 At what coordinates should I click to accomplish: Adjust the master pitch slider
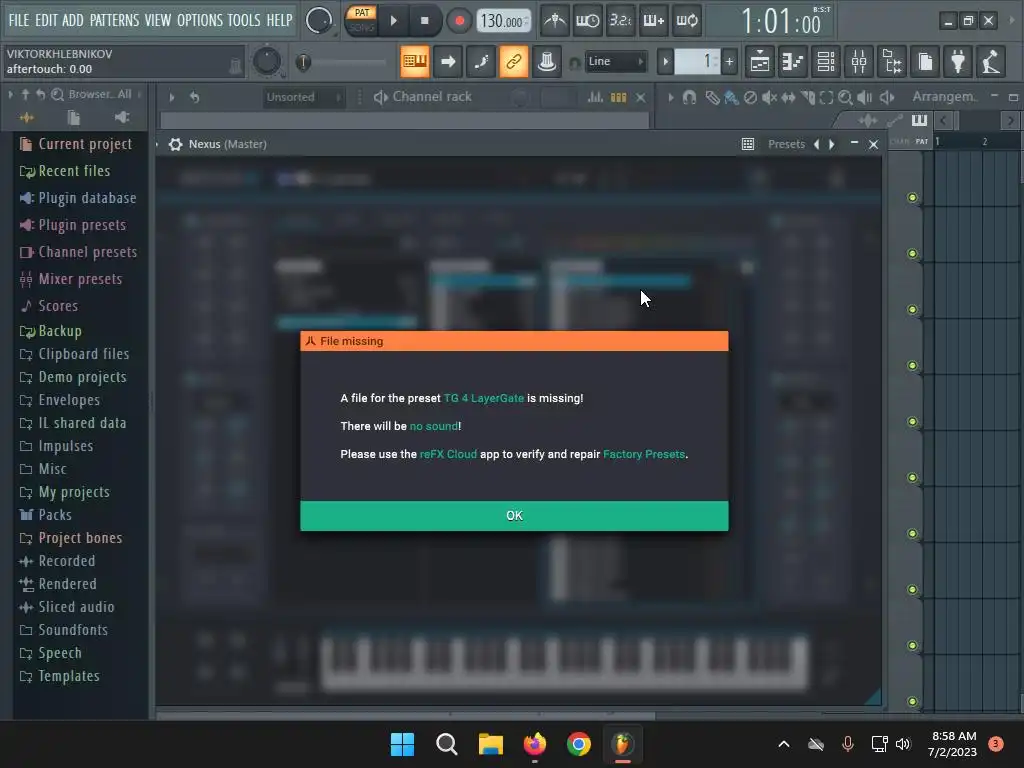coord(342,62)
